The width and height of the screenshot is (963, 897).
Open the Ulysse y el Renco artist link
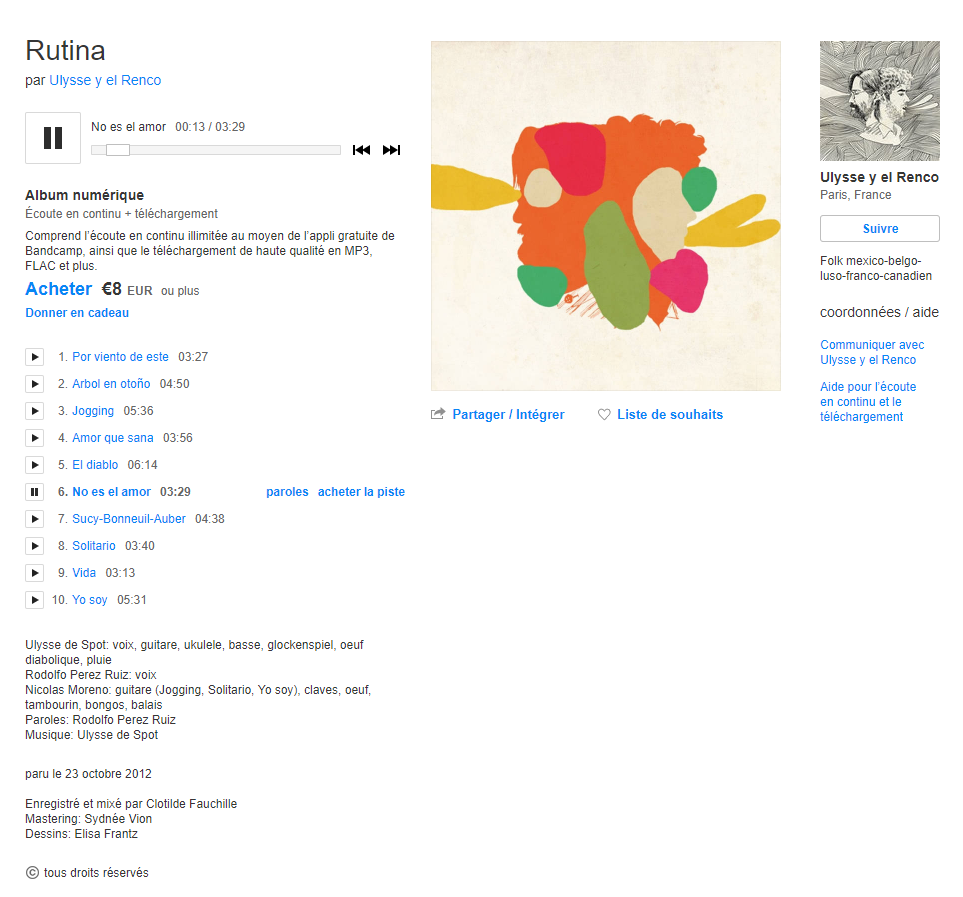point(105,80)
